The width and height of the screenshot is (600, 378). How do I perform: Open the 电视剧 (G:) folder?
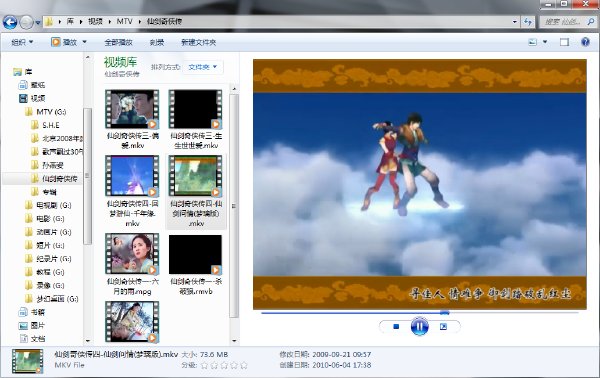tap(48, 205)
